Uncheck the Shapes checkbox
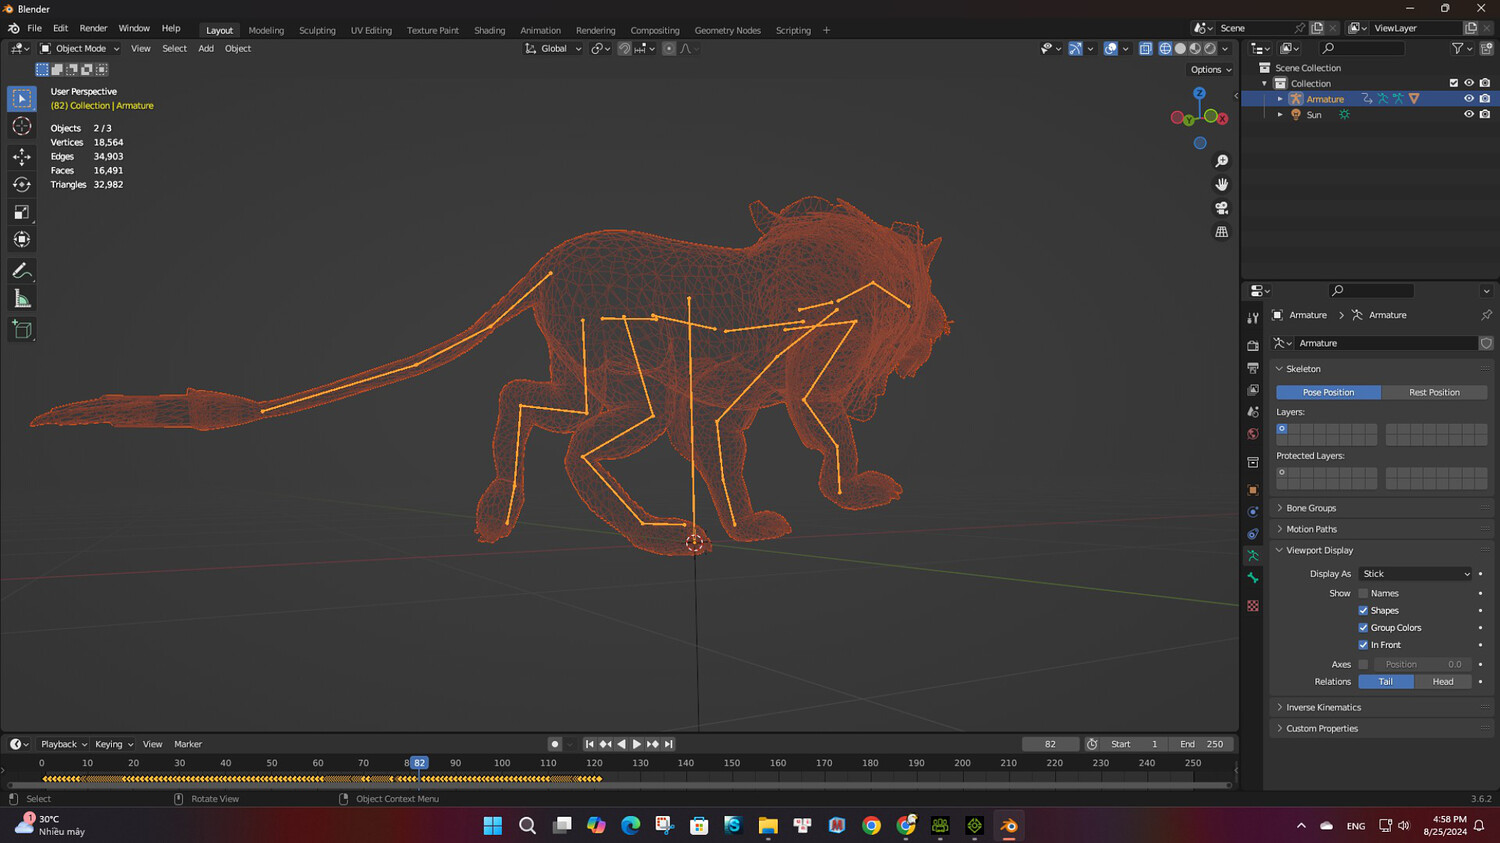The width and height of the screenshot is (1500, 843). (1363, 611)
